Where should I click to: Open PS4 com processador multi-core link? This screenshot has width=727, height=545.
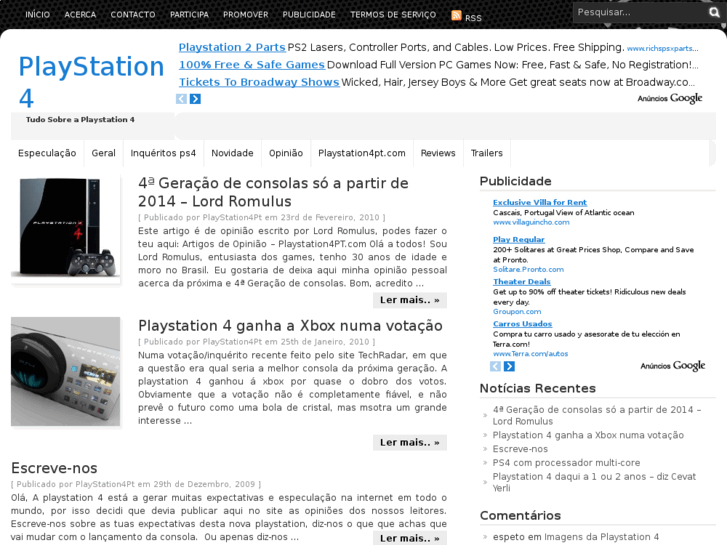[x=566, y=463]
